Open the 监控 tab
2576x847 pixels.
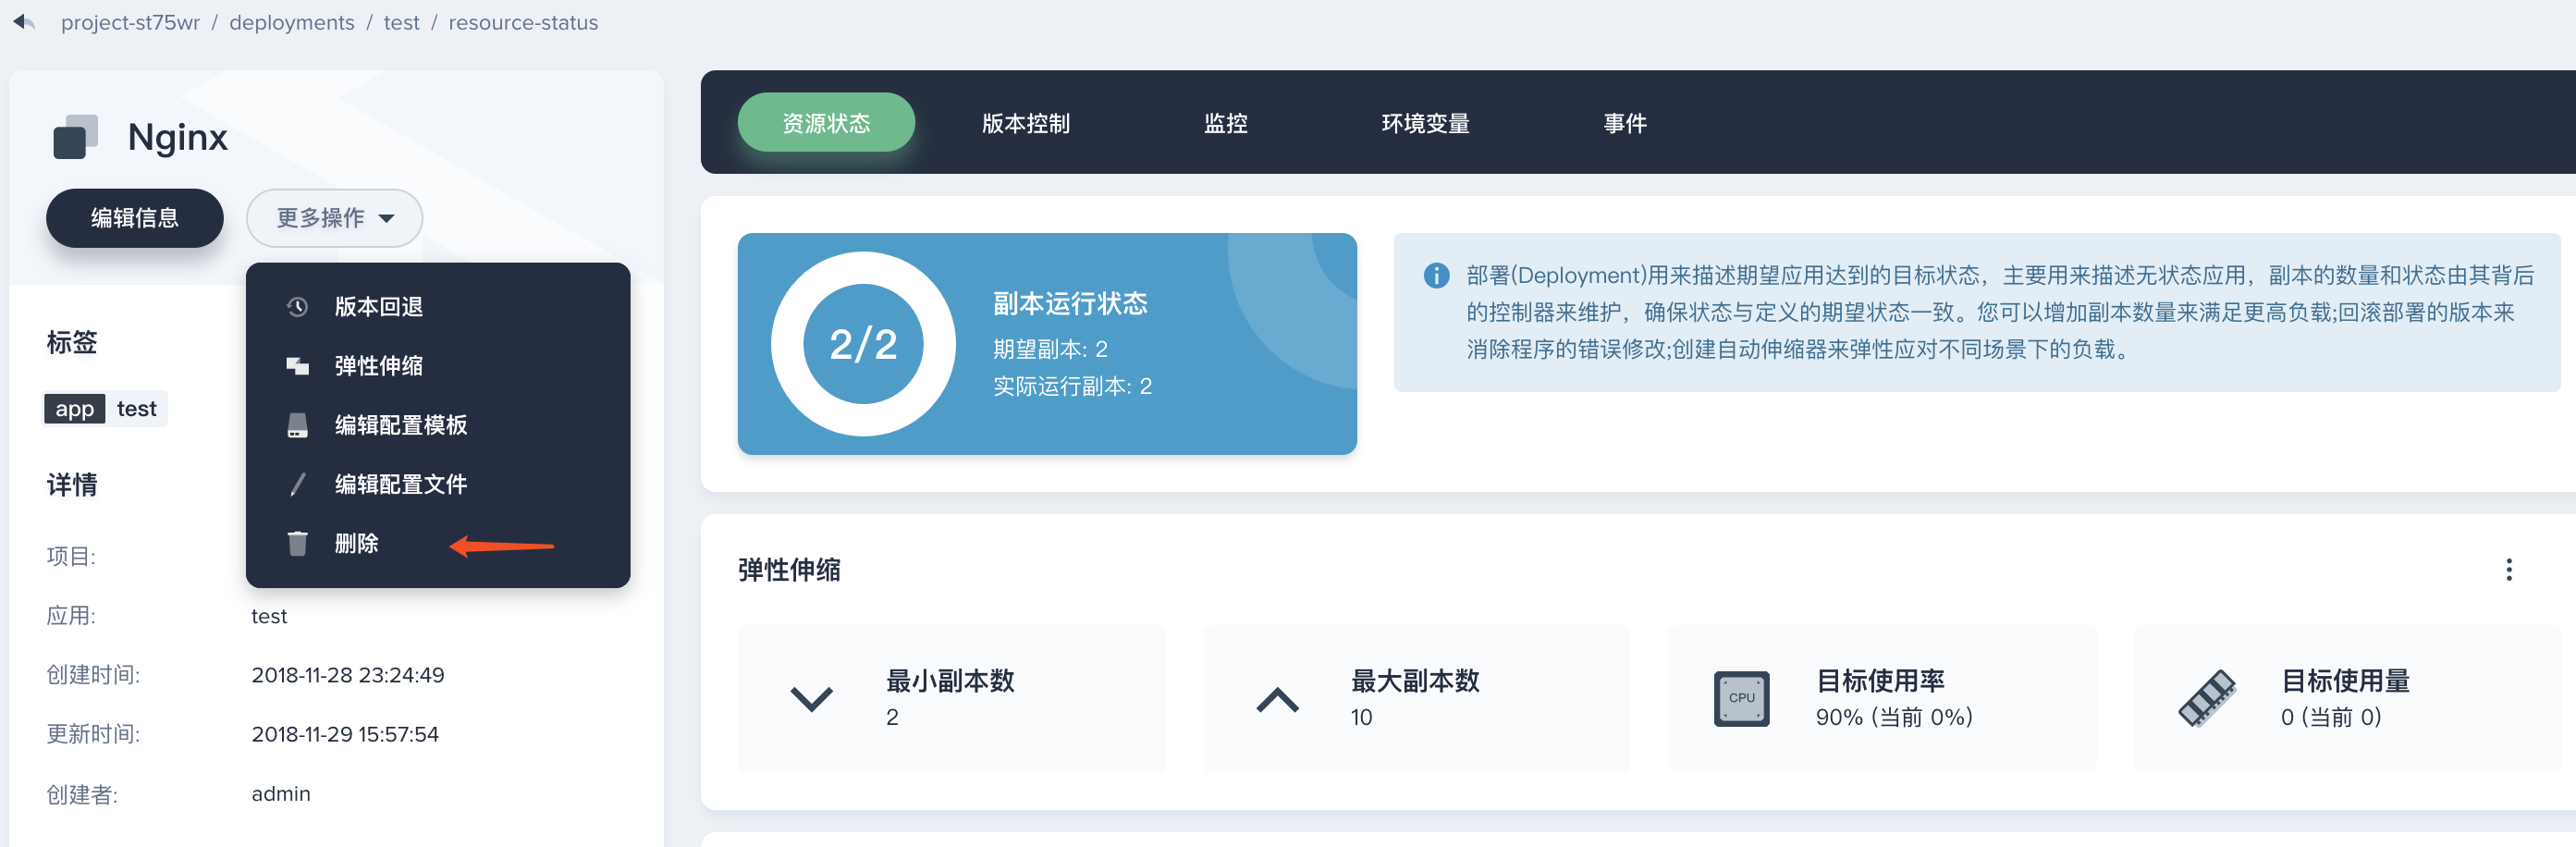[1226, 123]
